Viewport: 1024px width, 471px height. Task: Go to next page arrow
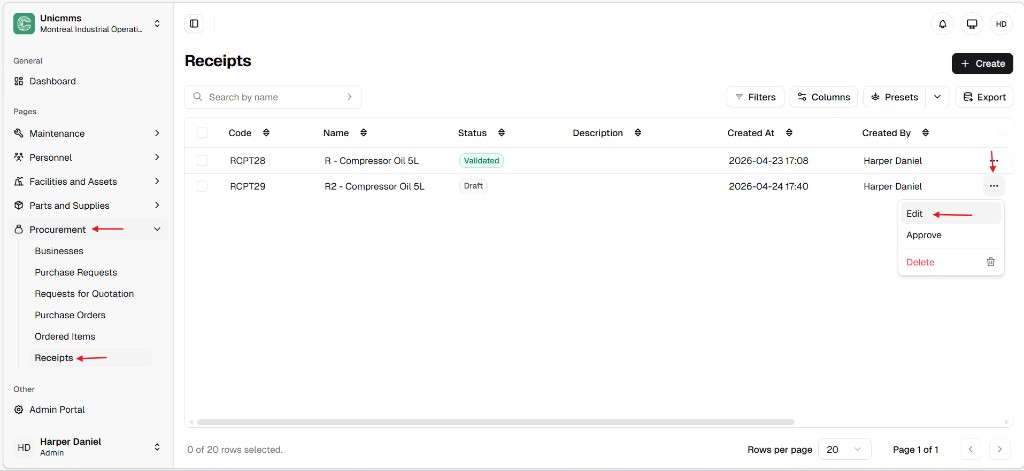999,449
